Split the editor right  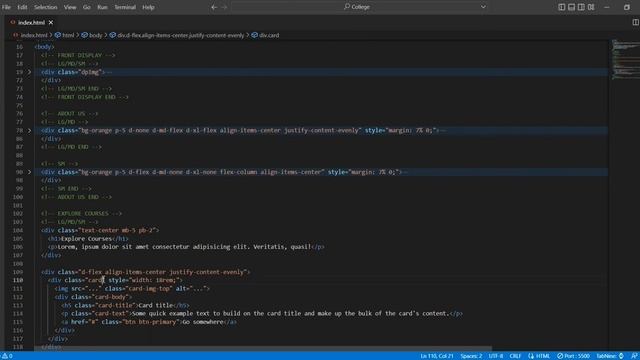(x=635, y=22)
